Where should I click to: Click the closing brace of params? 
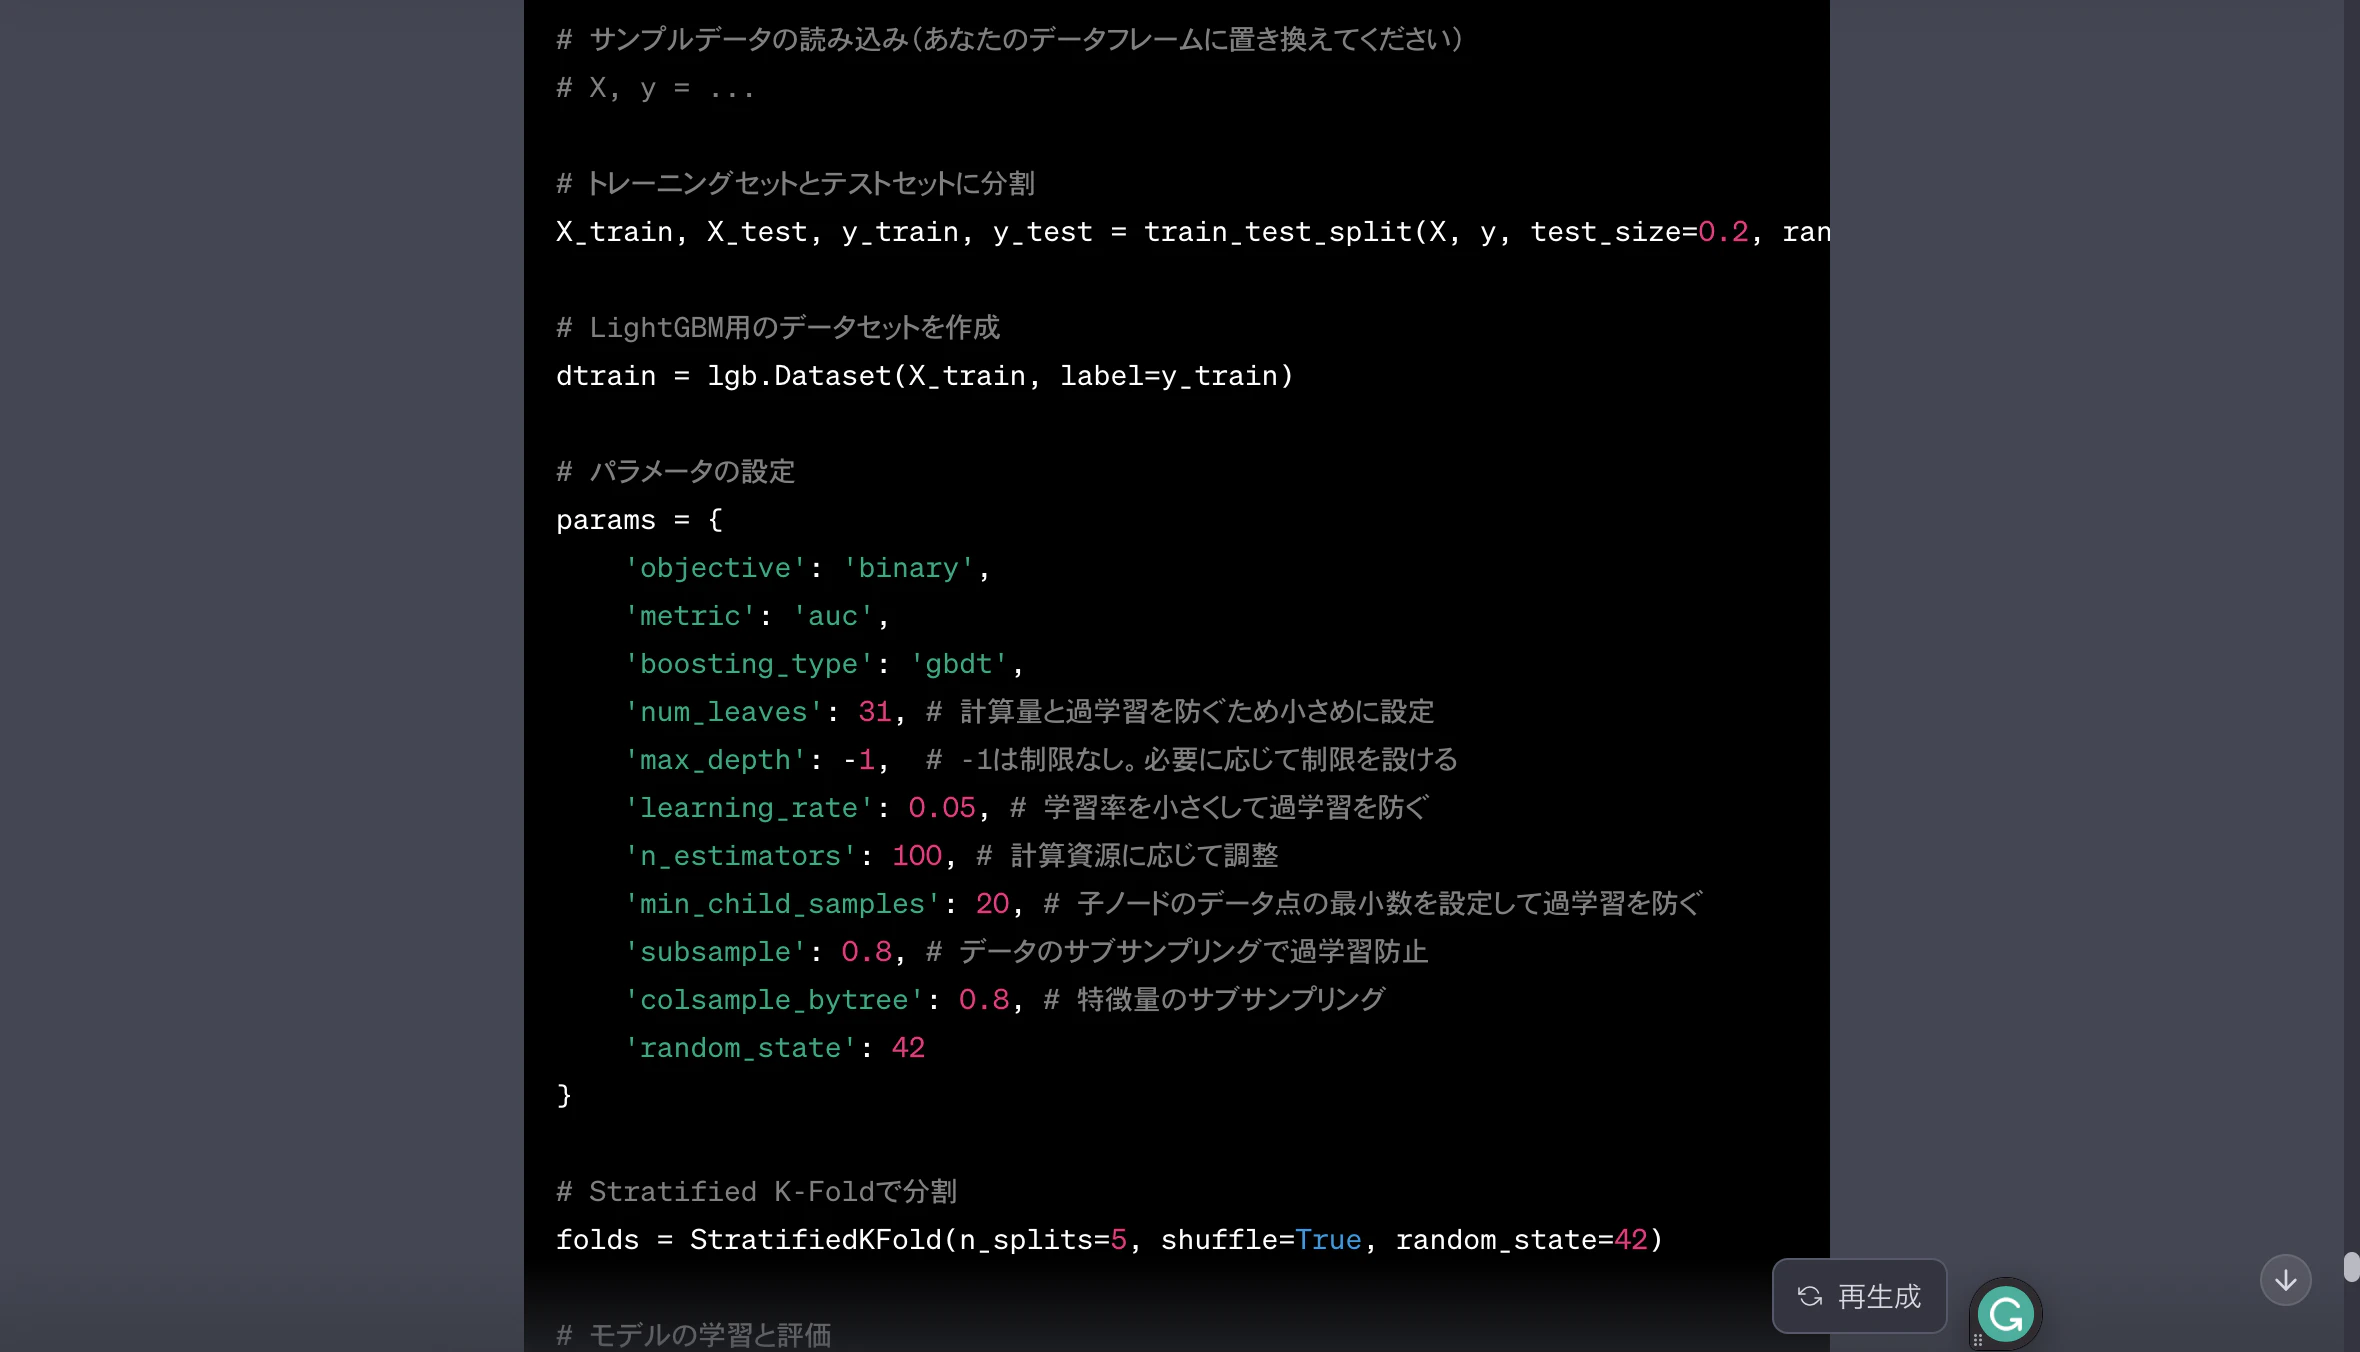coord(564,1096)
